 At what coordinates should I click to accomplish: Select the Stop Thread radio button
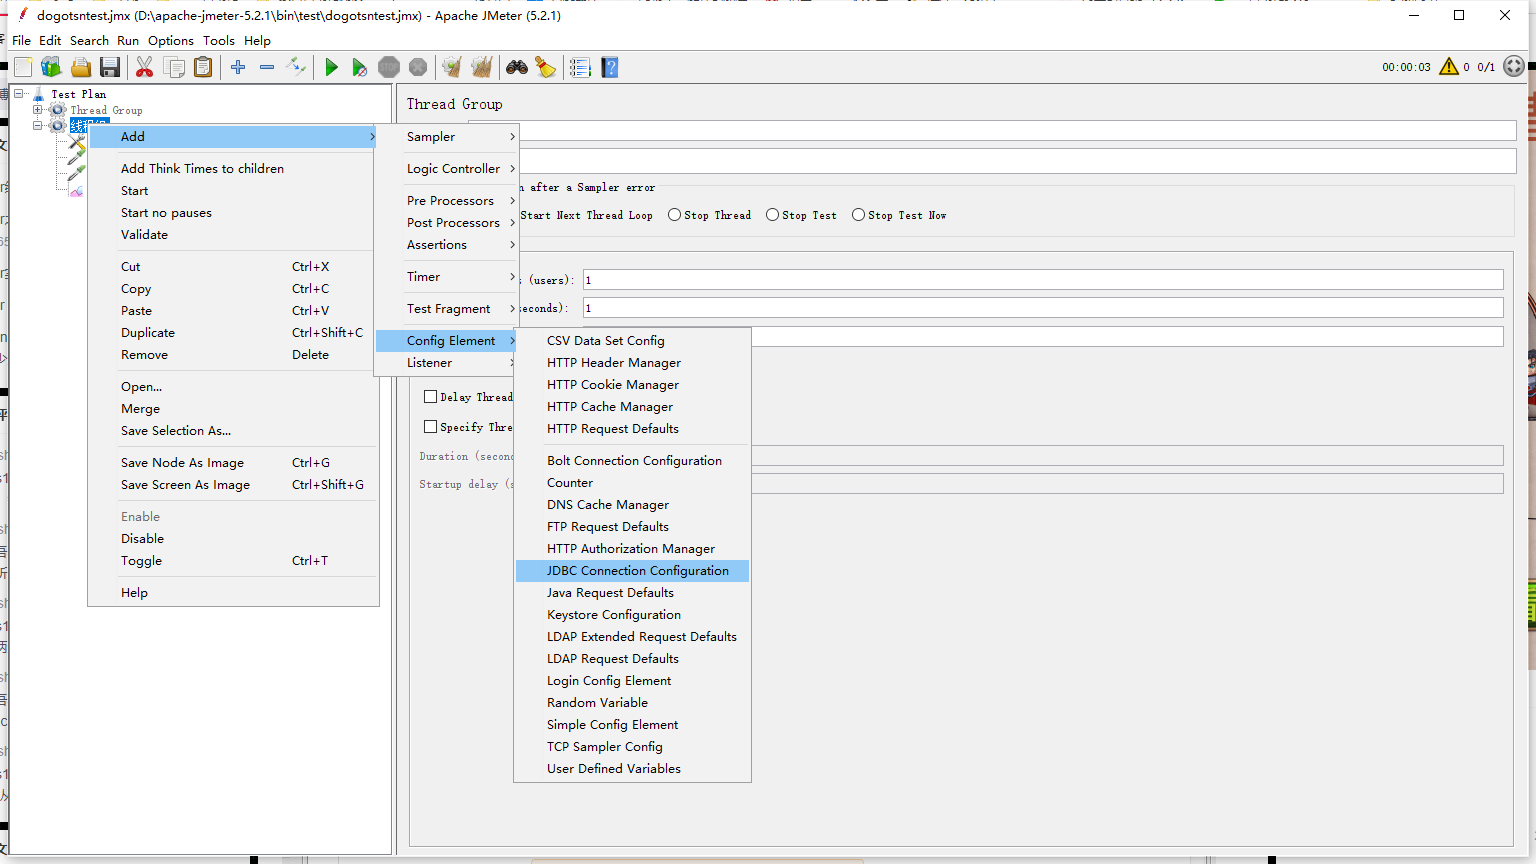(x=675, y=215)
